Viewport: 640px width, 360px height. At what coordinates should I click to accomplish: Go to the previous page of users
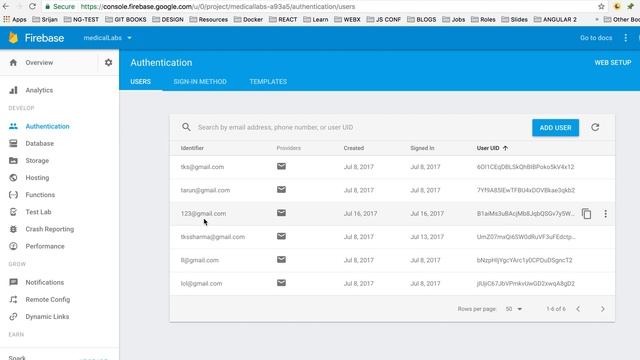point(578,309)
